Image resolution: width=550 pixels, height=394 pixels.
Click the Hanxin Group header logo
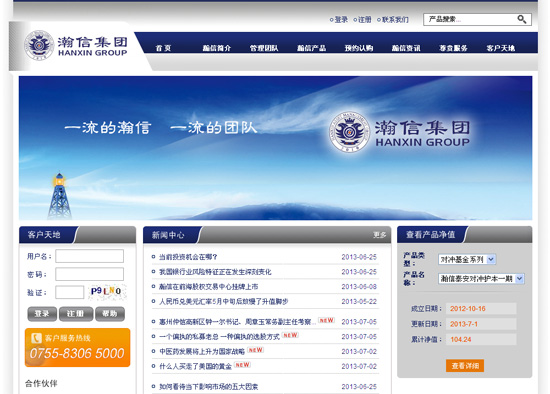[x=76, y=45]
